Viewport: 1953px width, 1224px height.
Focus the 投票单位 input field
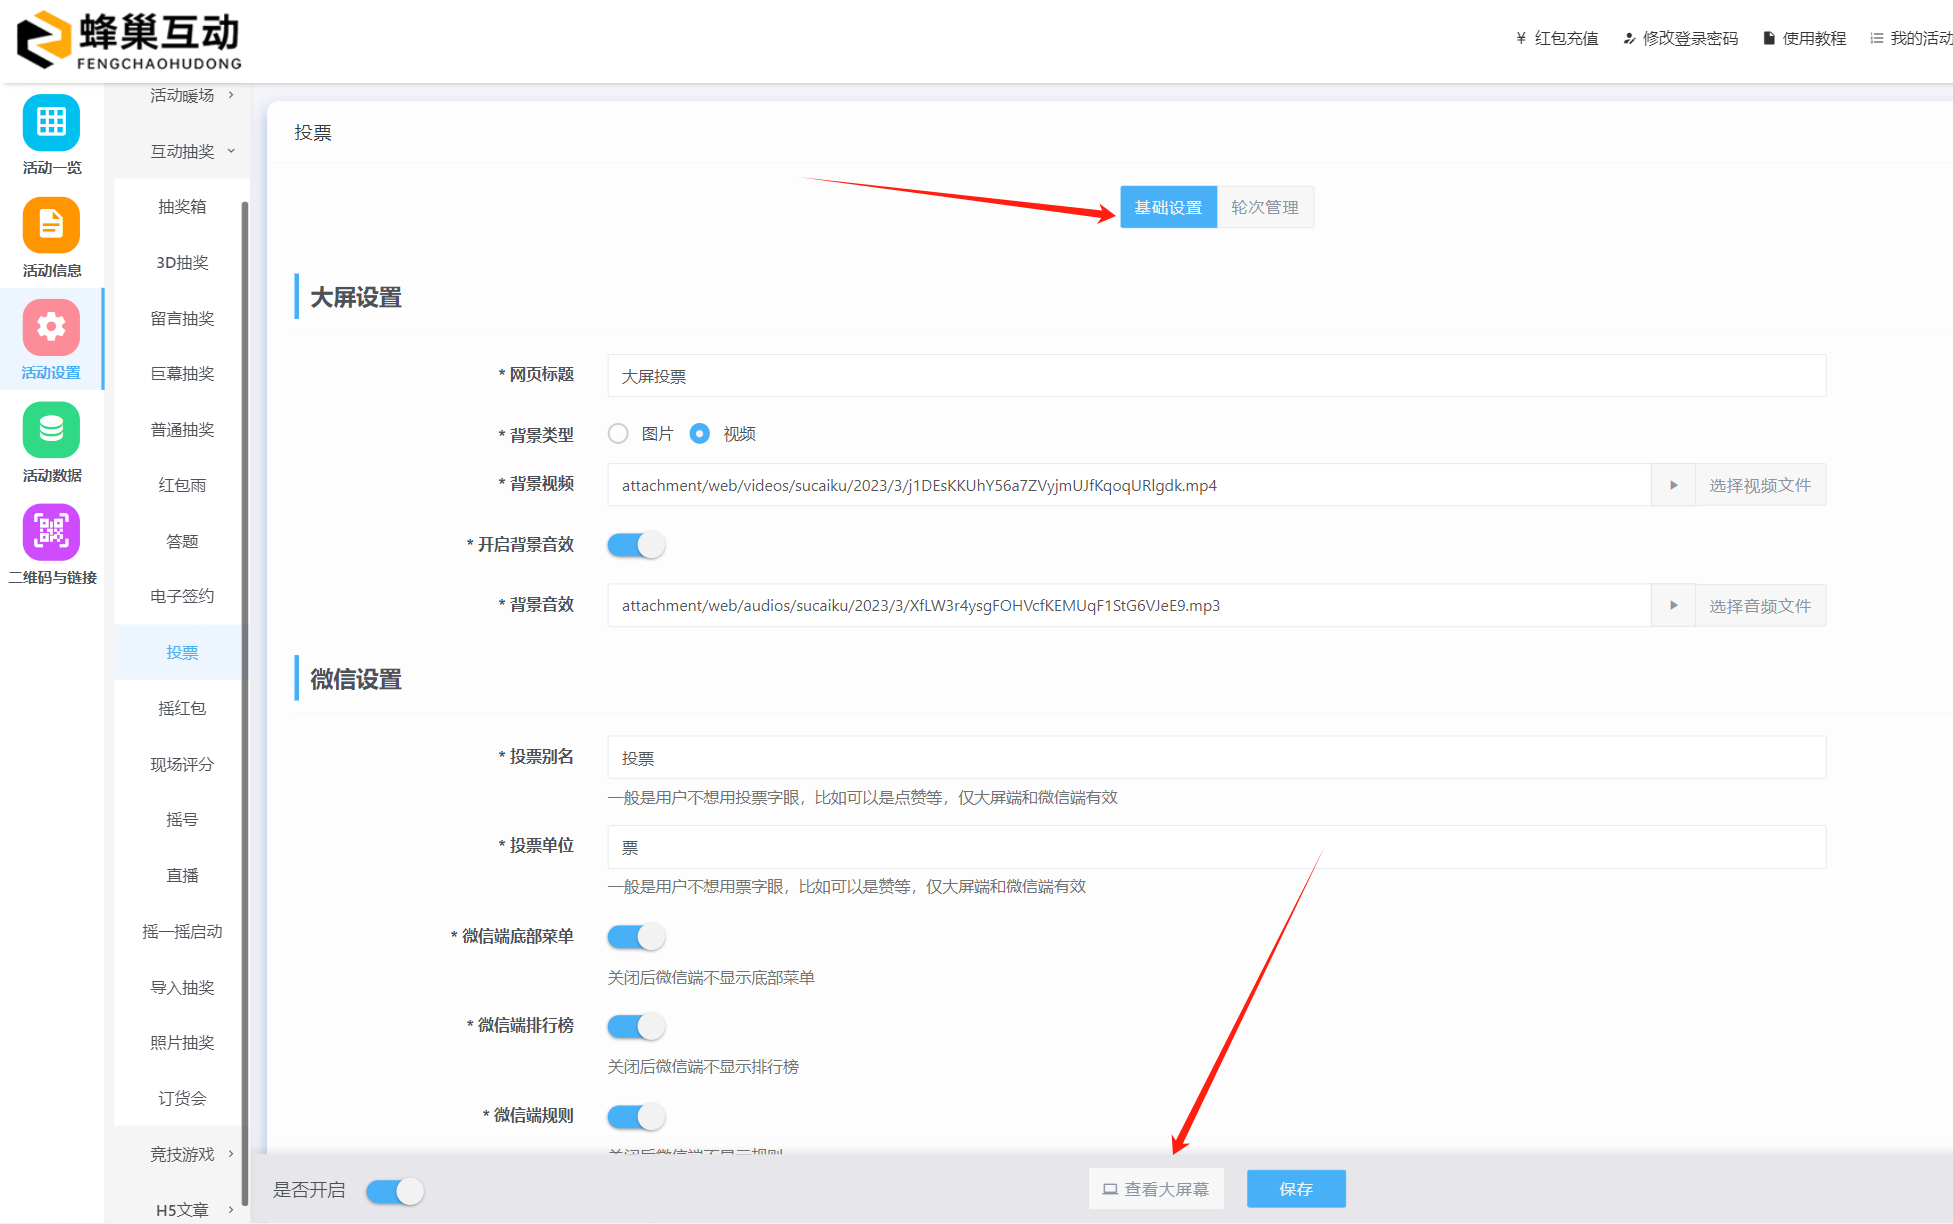pos(1216,847)
